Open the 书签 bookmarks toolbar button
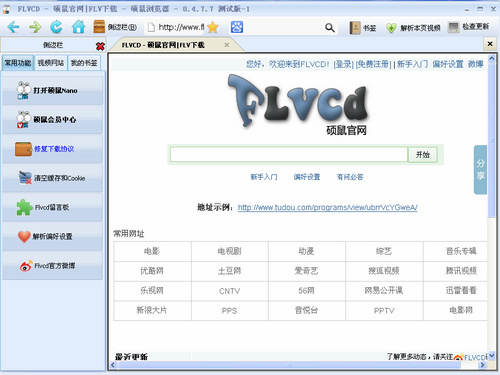 363,28
